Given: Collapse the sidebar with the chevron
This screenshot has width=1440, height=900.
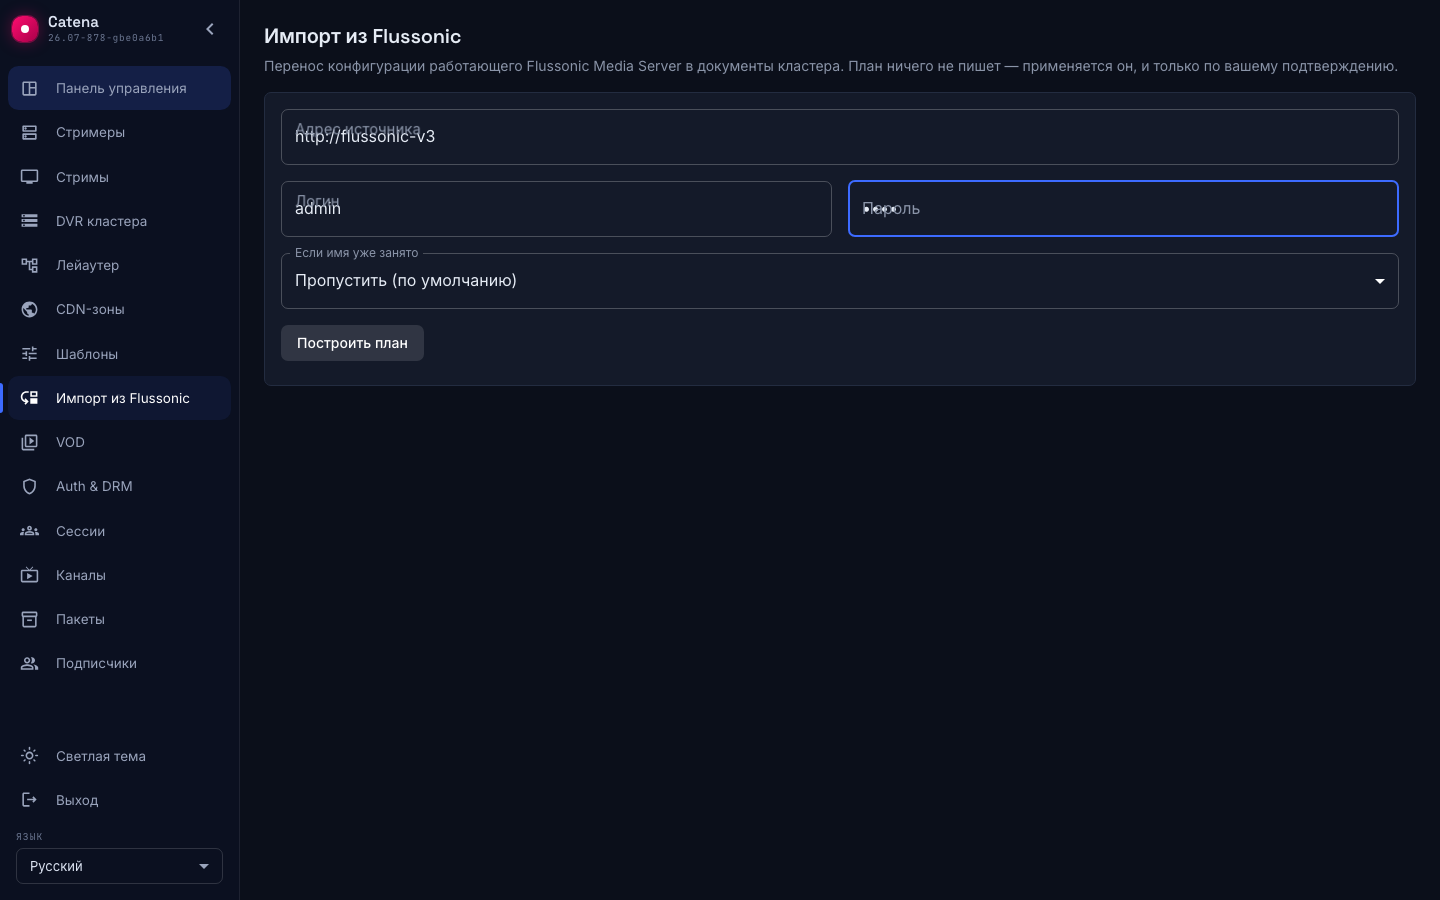Looking at the screenshot, I should 210,29.
